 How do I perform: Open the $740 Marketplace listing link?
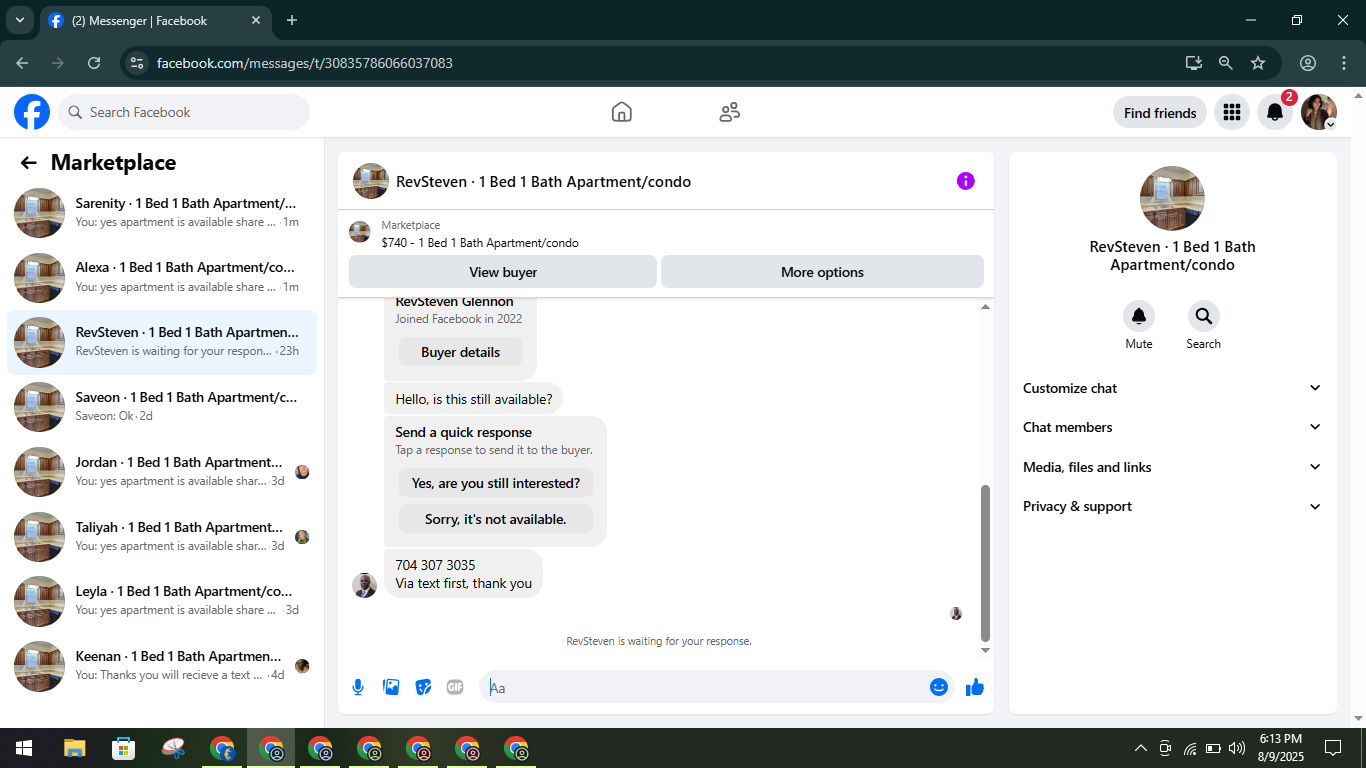[x=480, y=243]
